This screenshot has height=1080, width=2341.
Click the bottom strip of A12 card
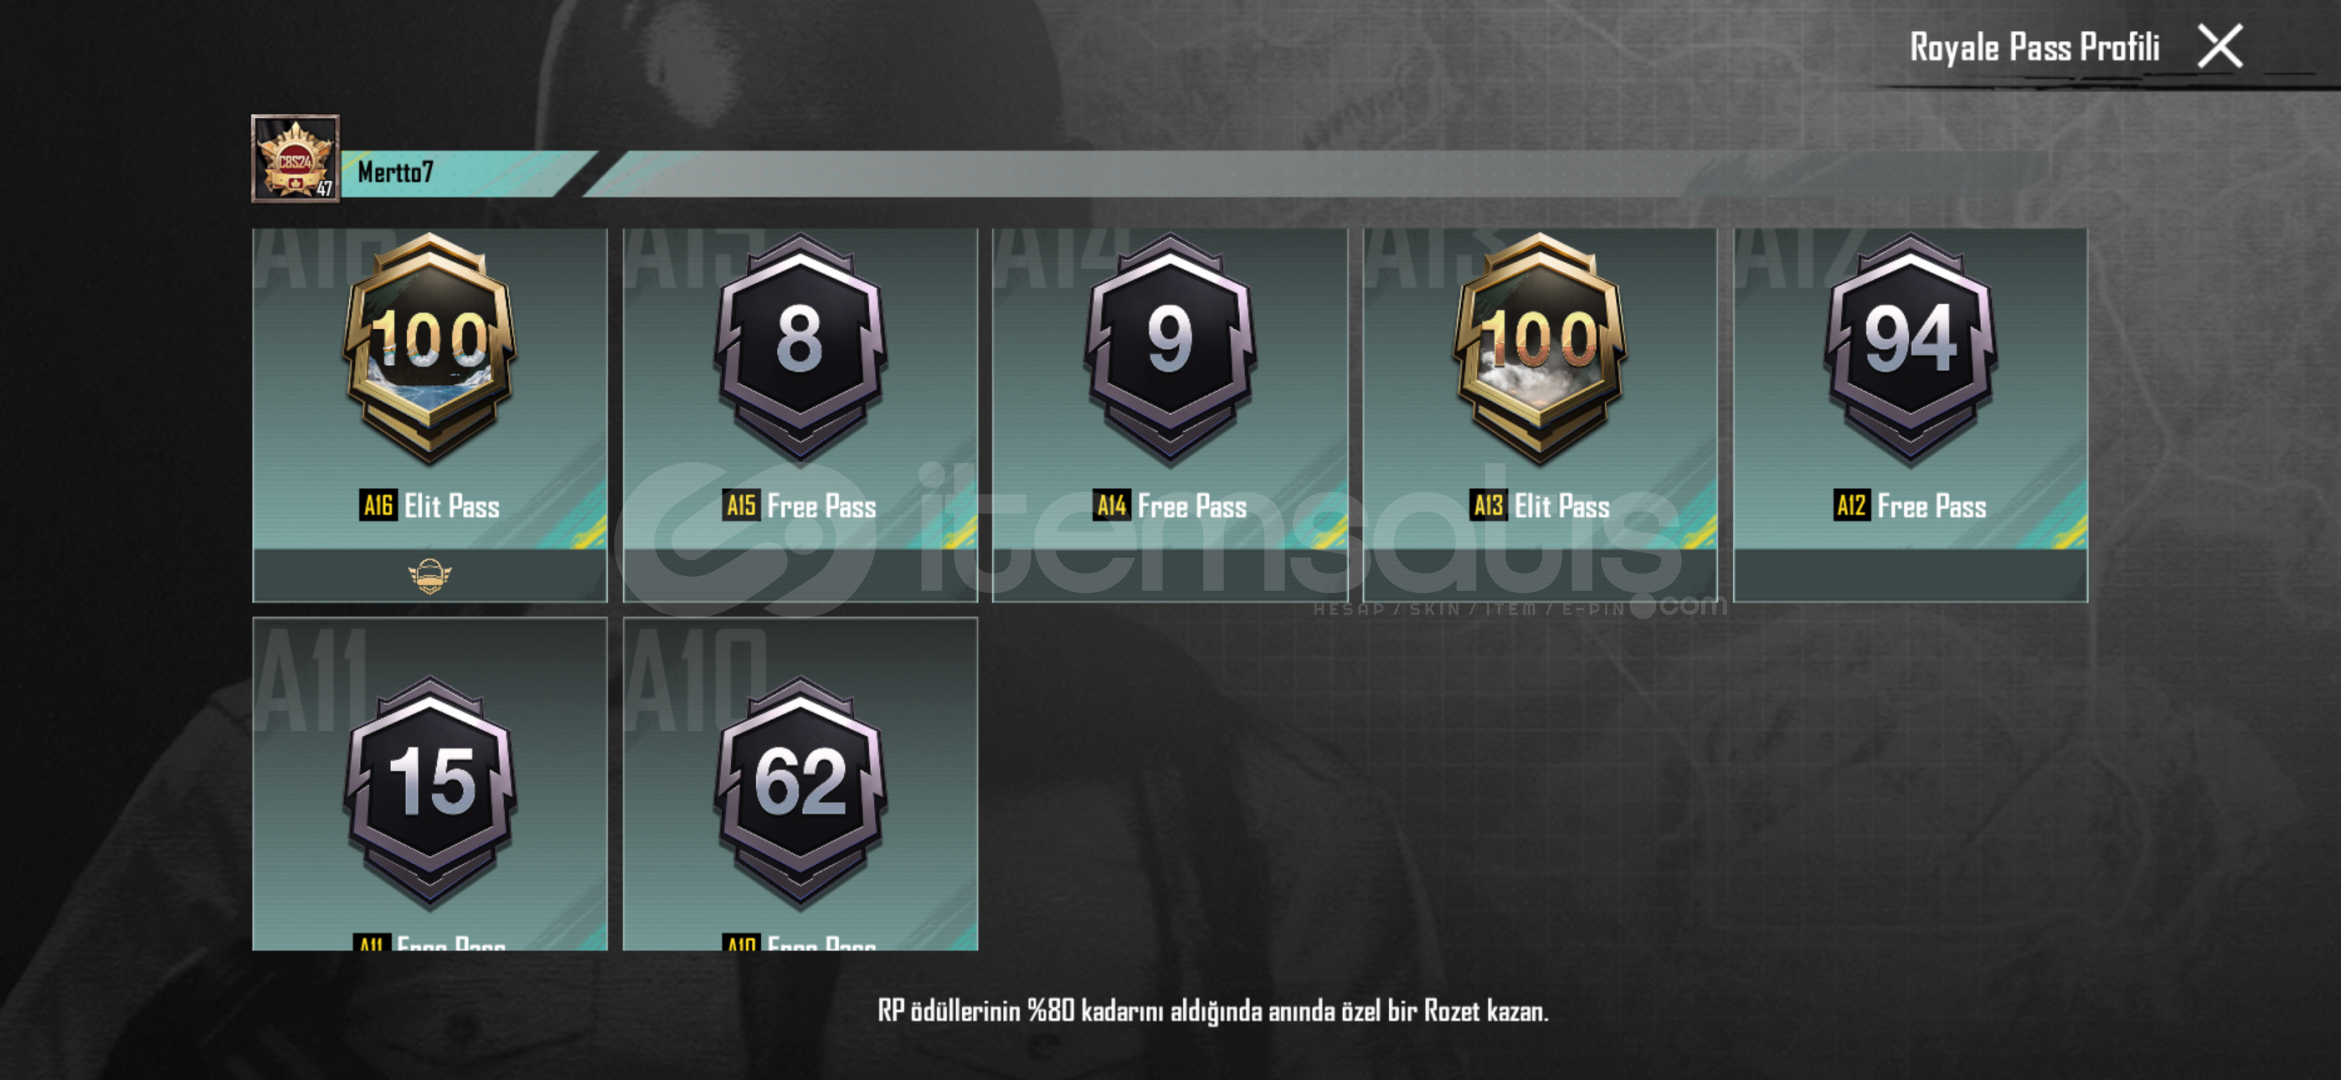pyautogui.click(x=1911, y=575)
